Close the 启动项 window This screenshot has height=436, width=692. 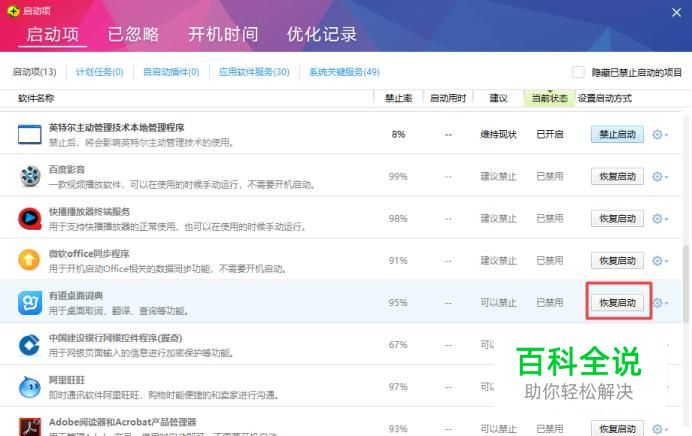click(676, 12)
